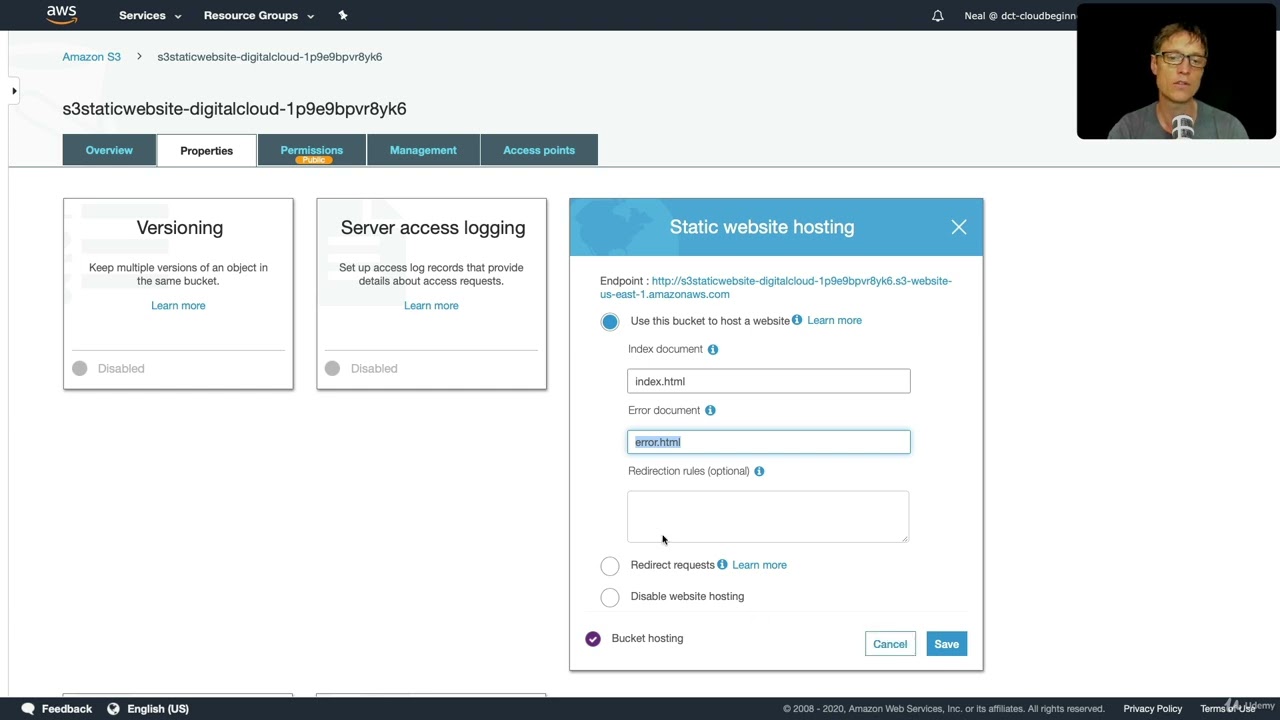
Task: Click the Redirection rules text area
Action: [768, 517]
